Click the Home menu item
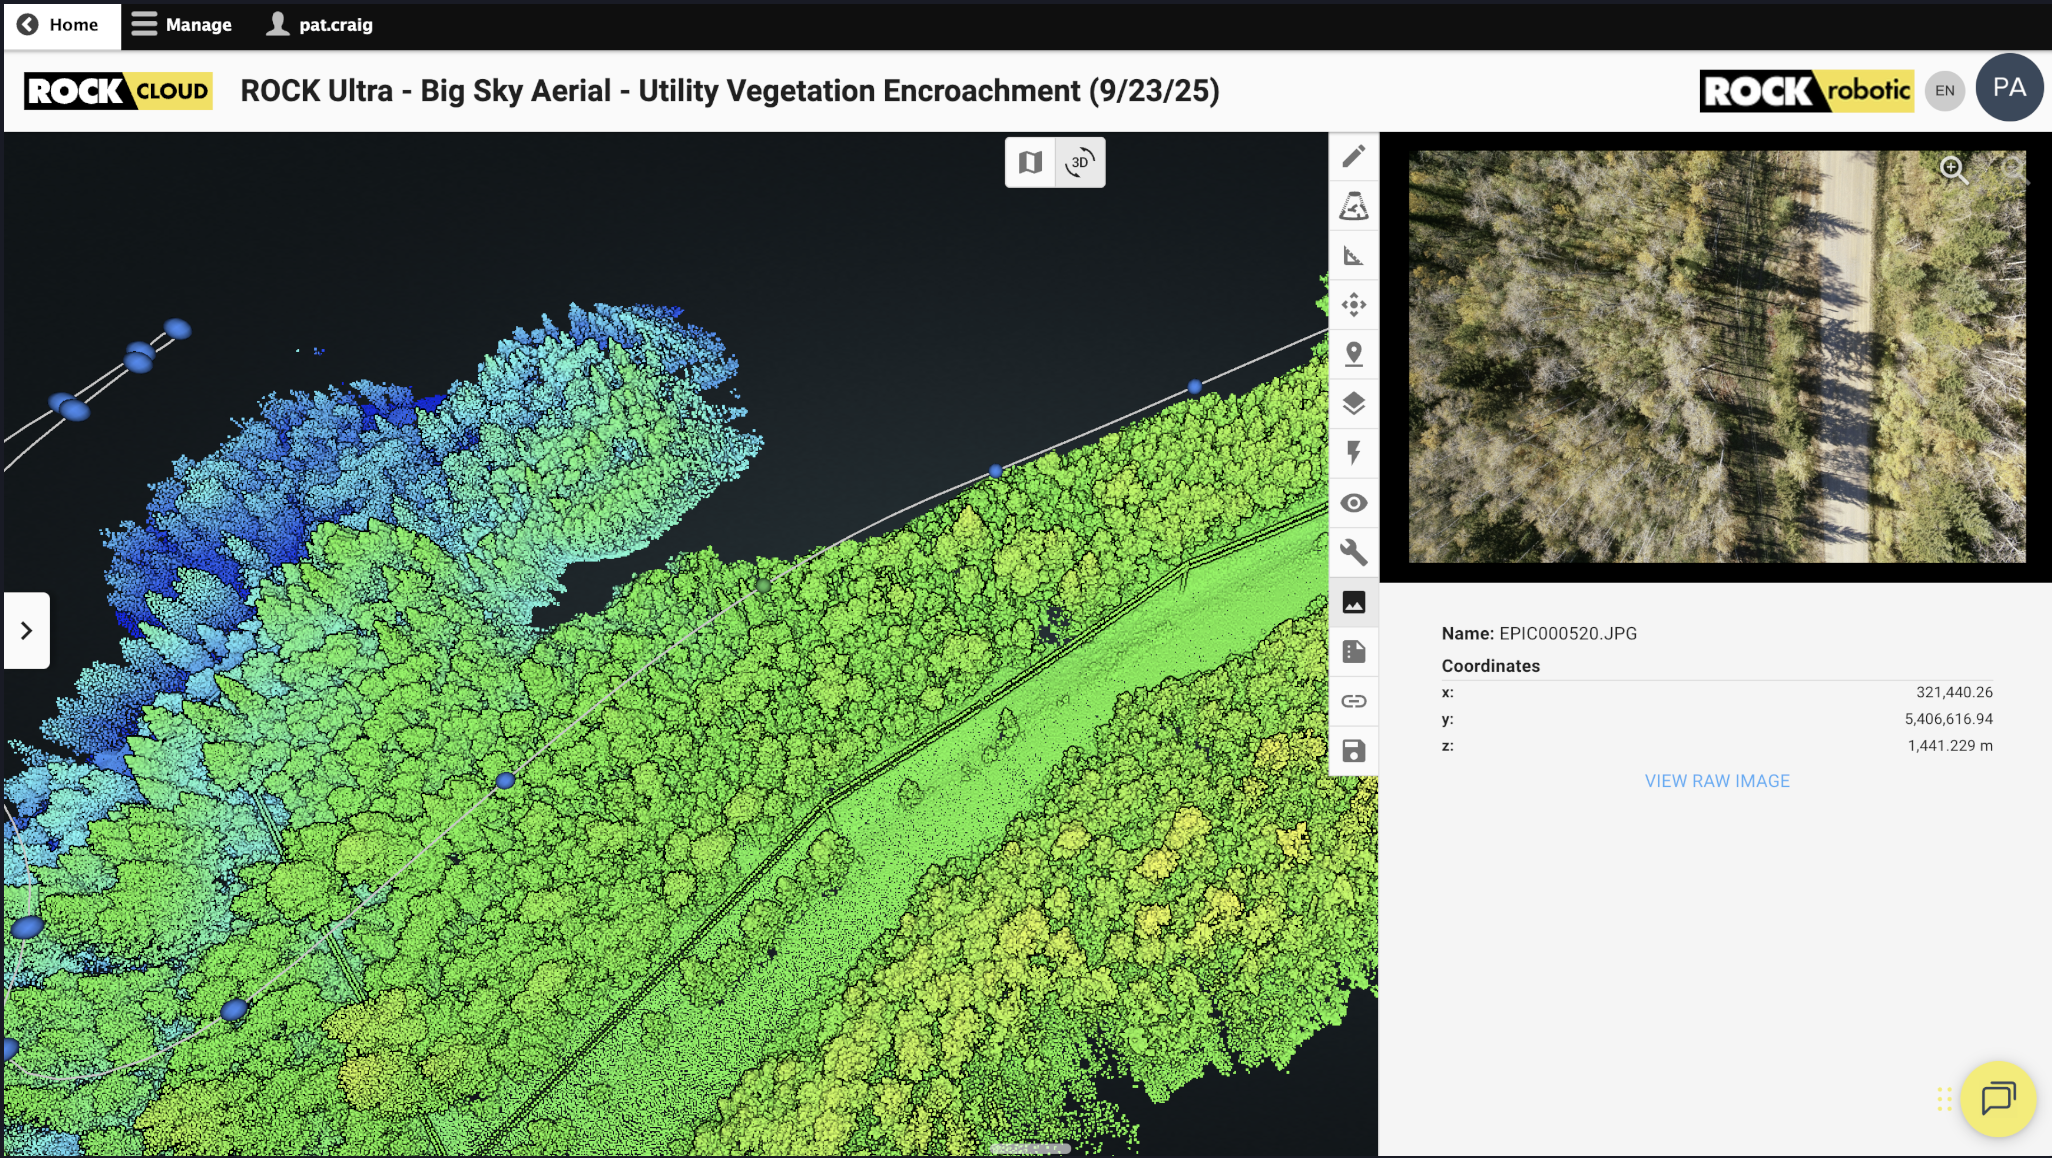Screen dimensions: 2052x1158 tap(62, 24)
